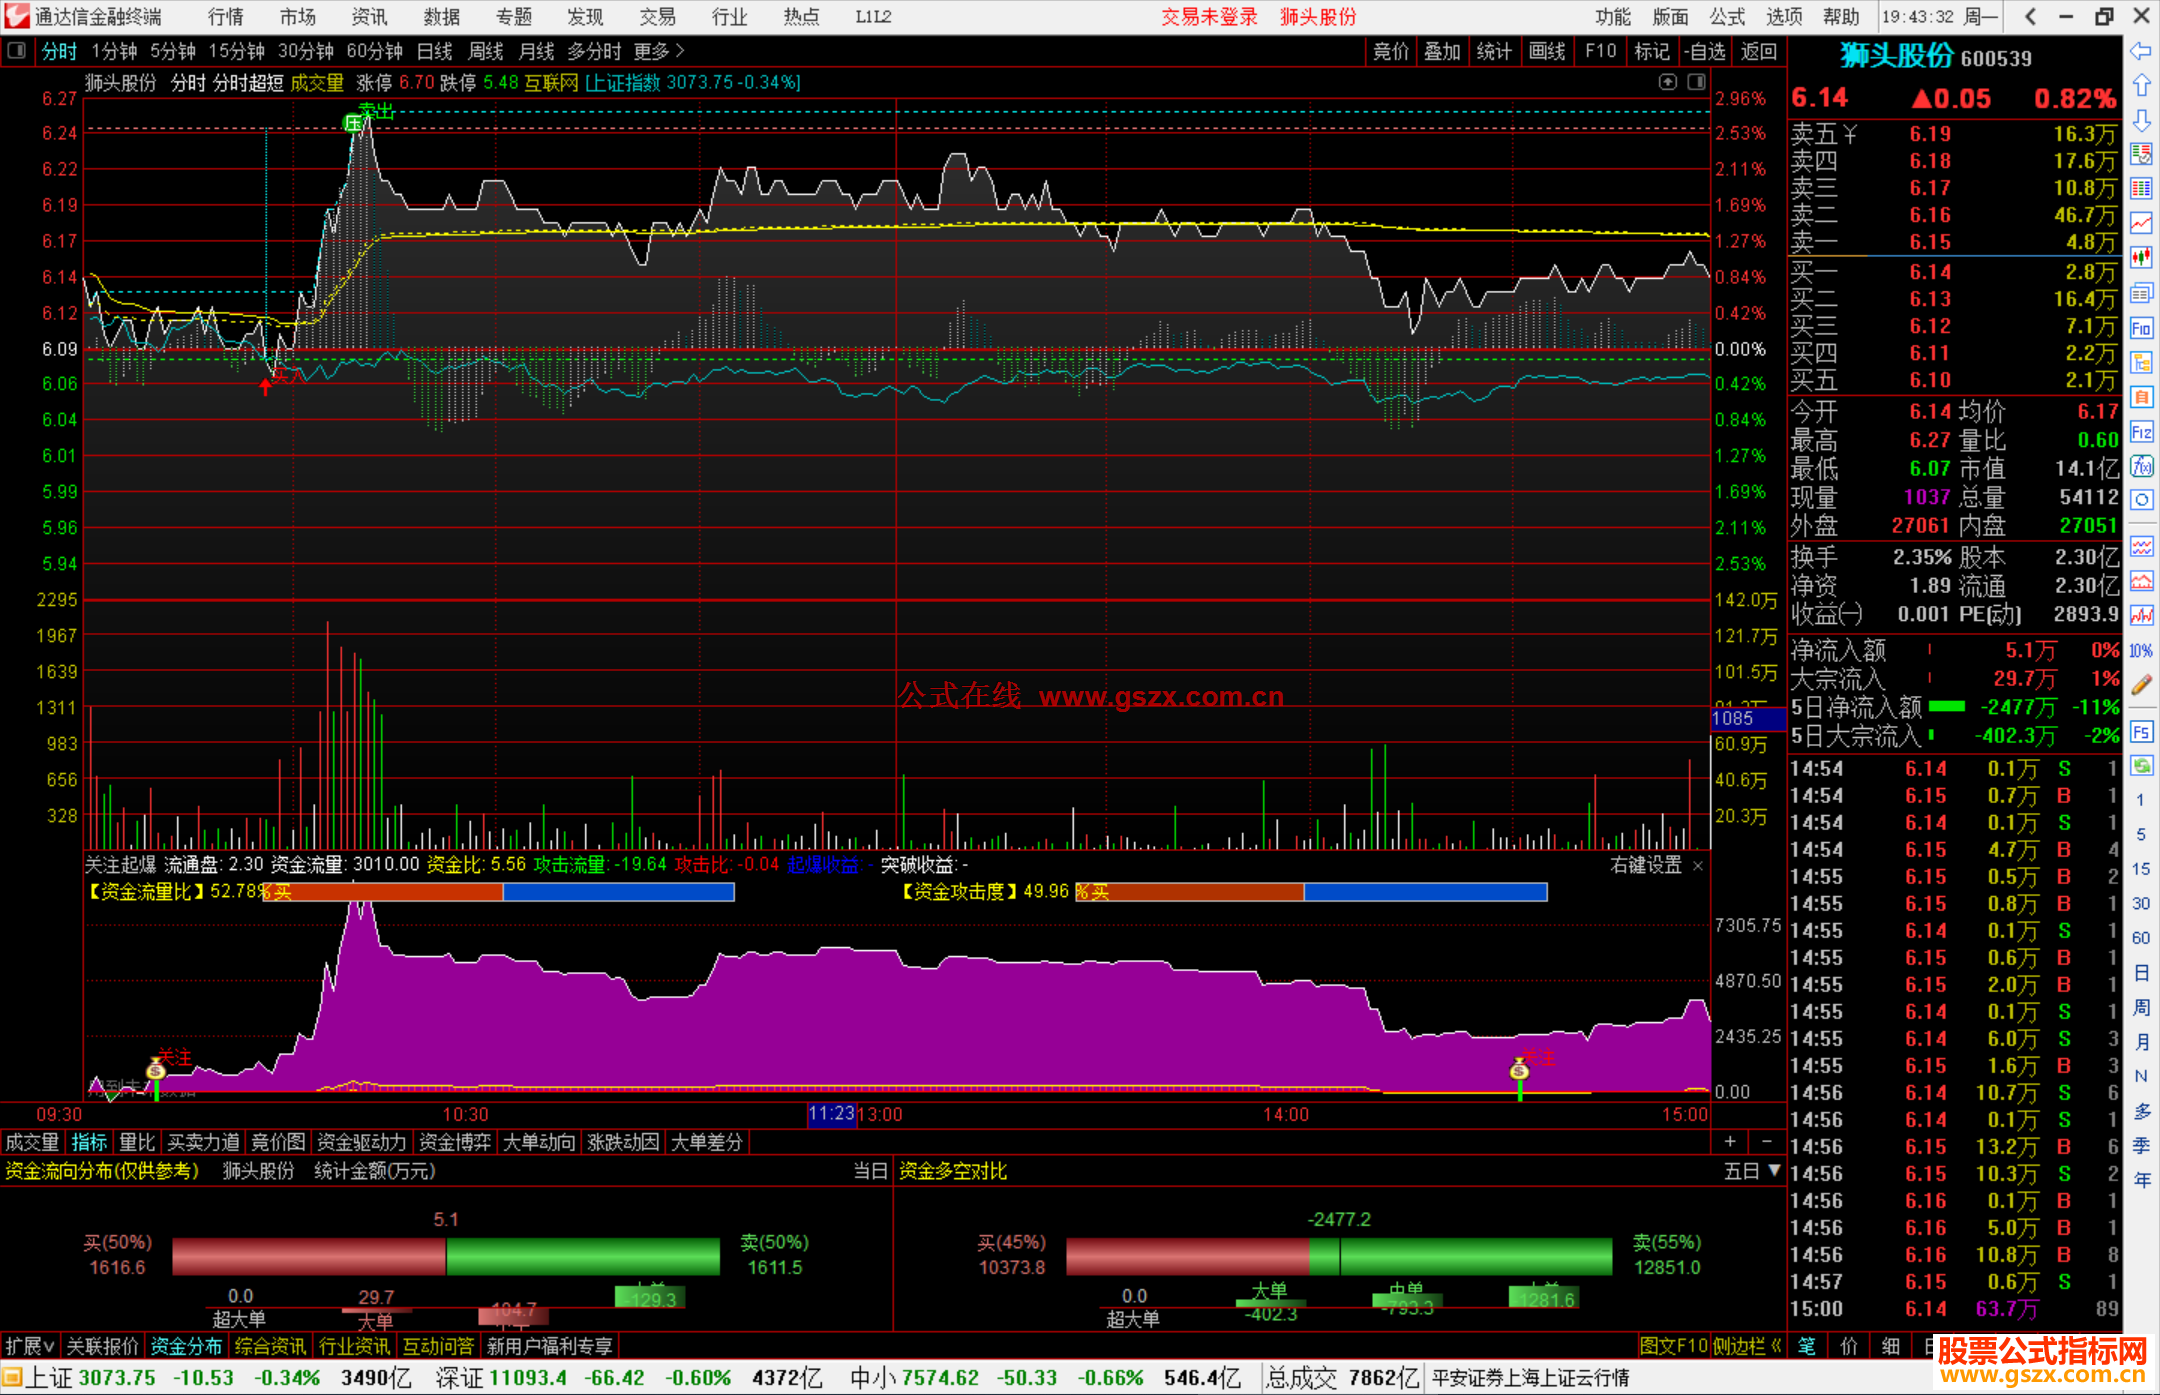Open the quote list icon with checkmark
The height and width of the screenshot is (1395, 2160).
[x=2141, y=154]
